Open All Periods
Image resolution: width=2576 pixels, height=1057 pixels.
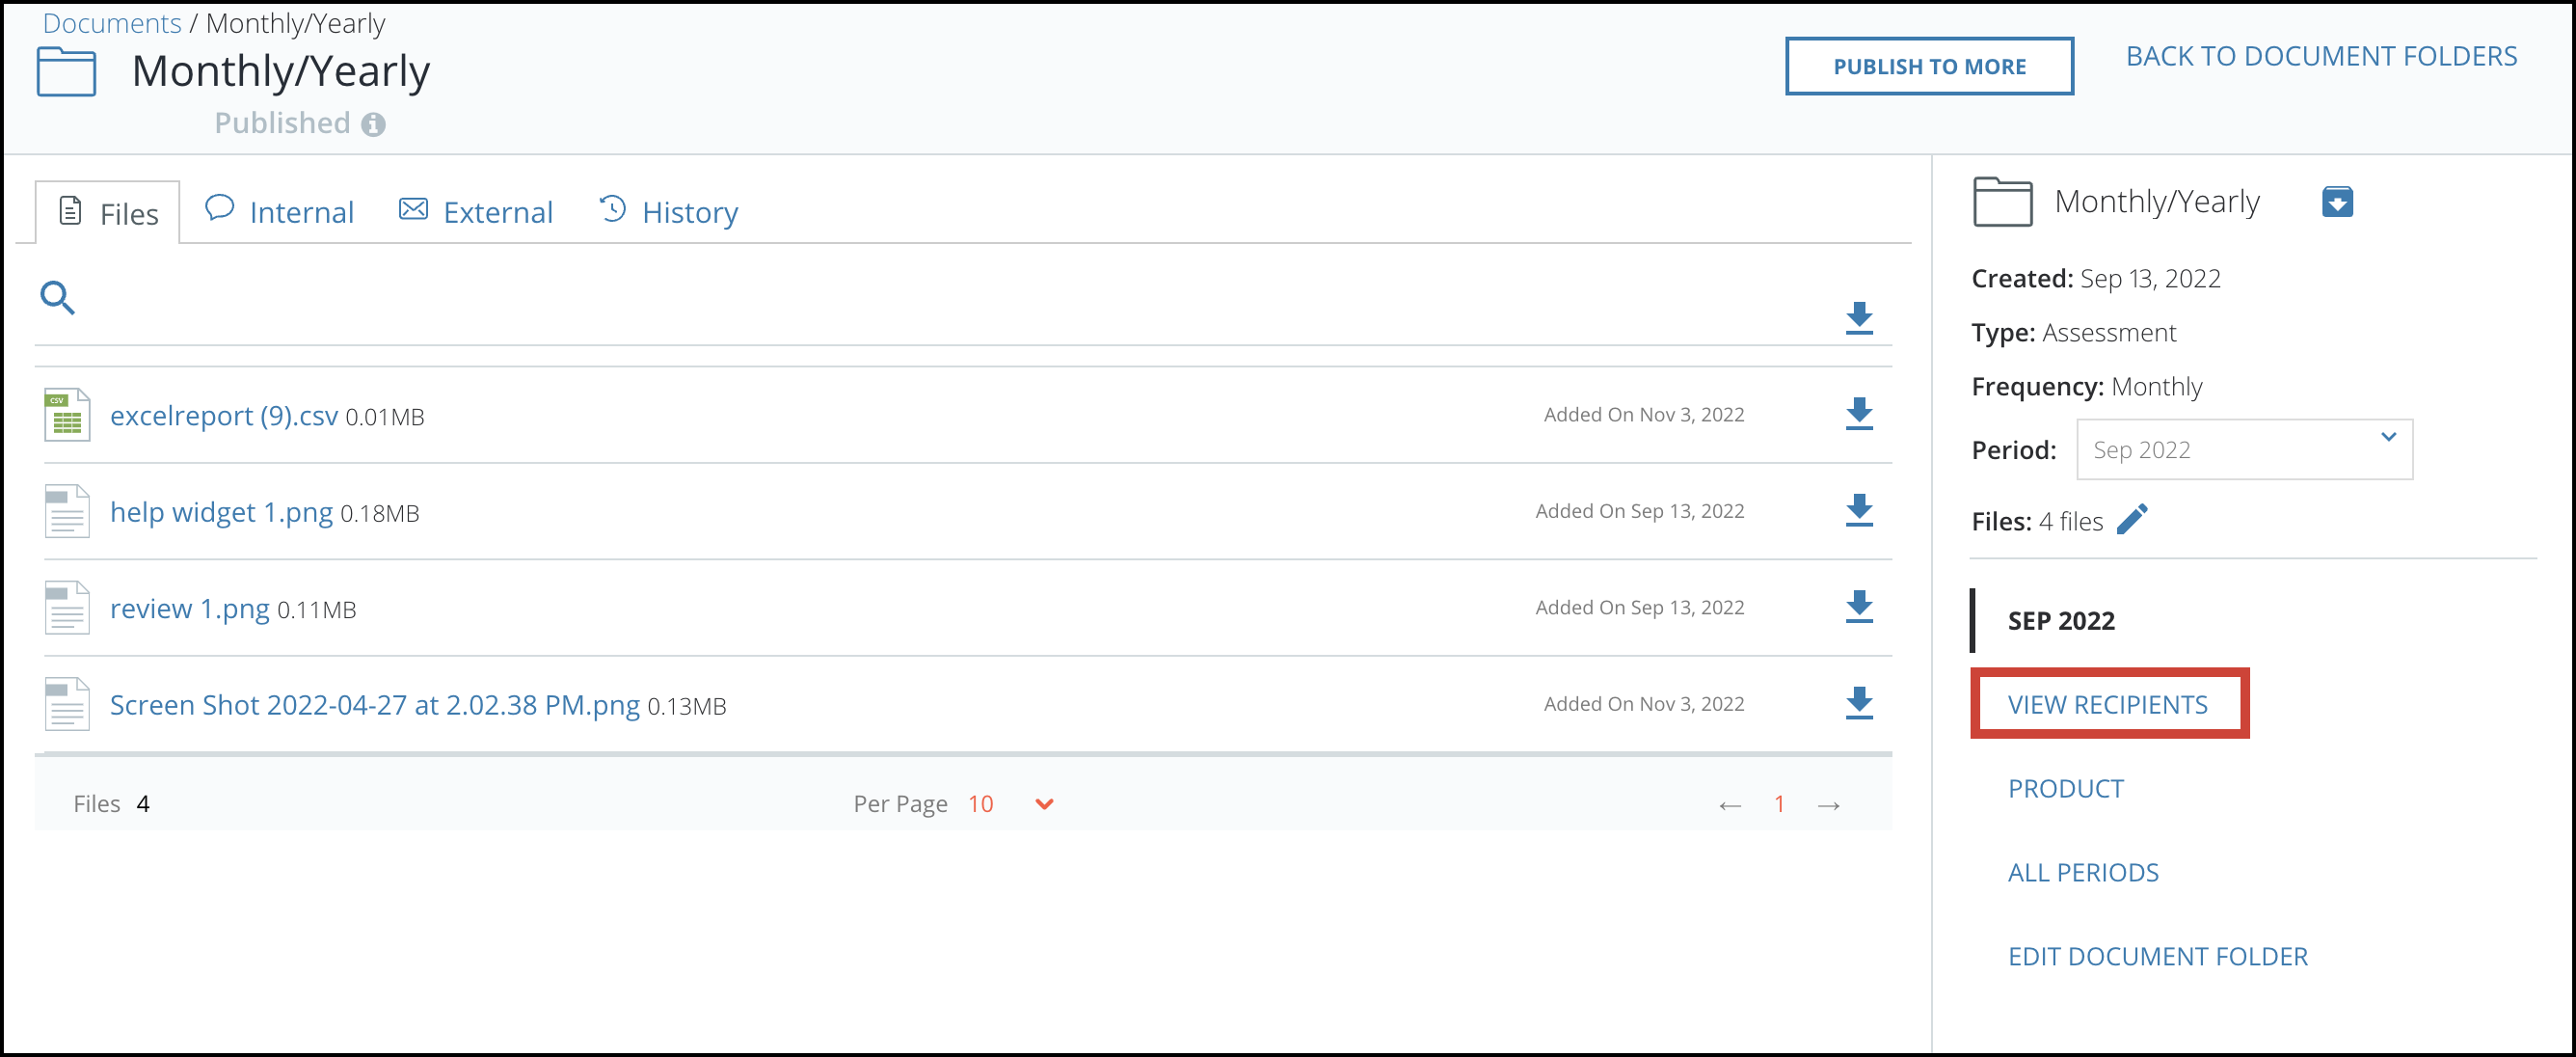(x=2083, y=872)
